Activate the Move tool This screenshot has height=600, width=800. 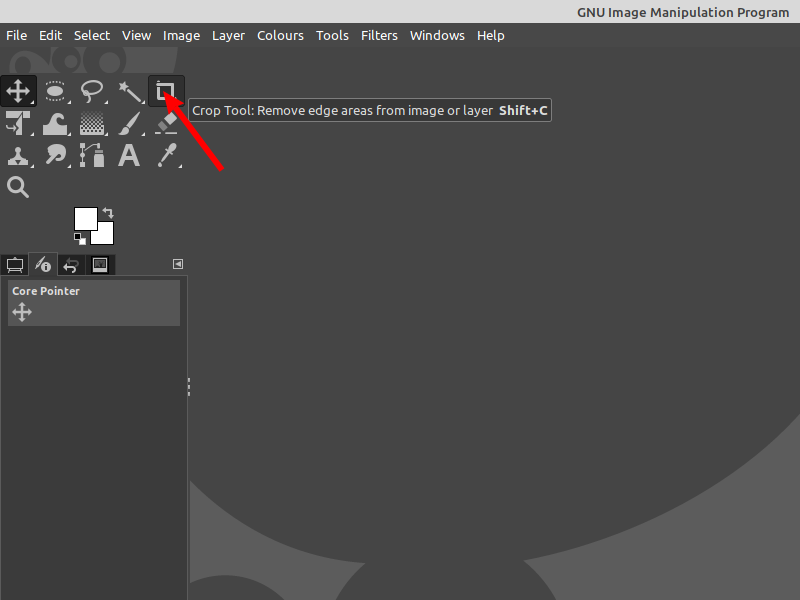[18, 90]
